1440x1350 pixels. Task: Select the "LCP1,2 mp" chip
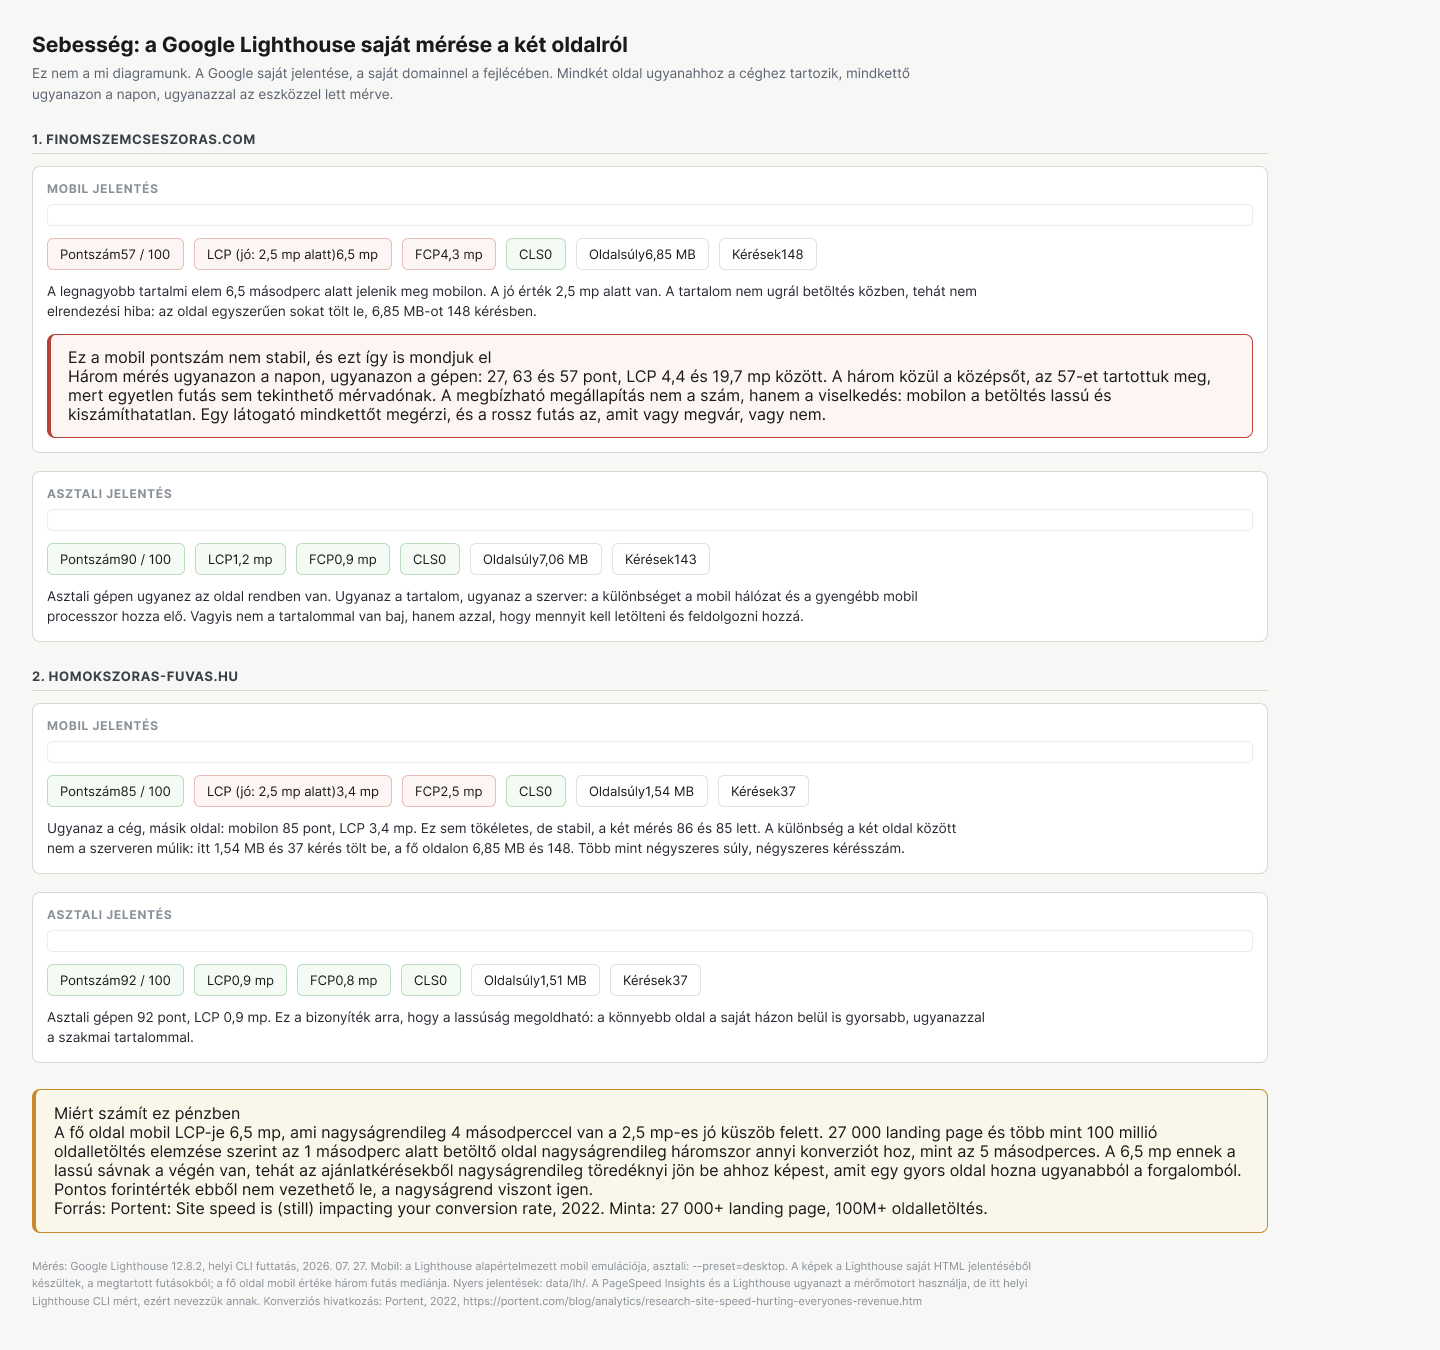pyautogui.click(x=240, y=559)
